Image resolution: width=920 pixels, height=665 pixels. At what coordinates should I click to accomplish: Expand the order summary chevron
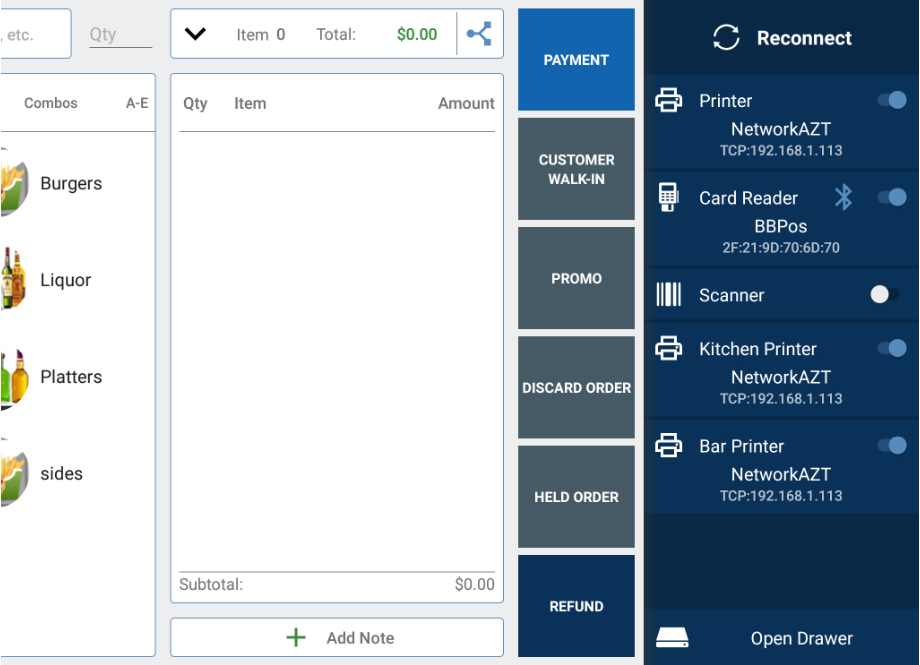[196, 34]
